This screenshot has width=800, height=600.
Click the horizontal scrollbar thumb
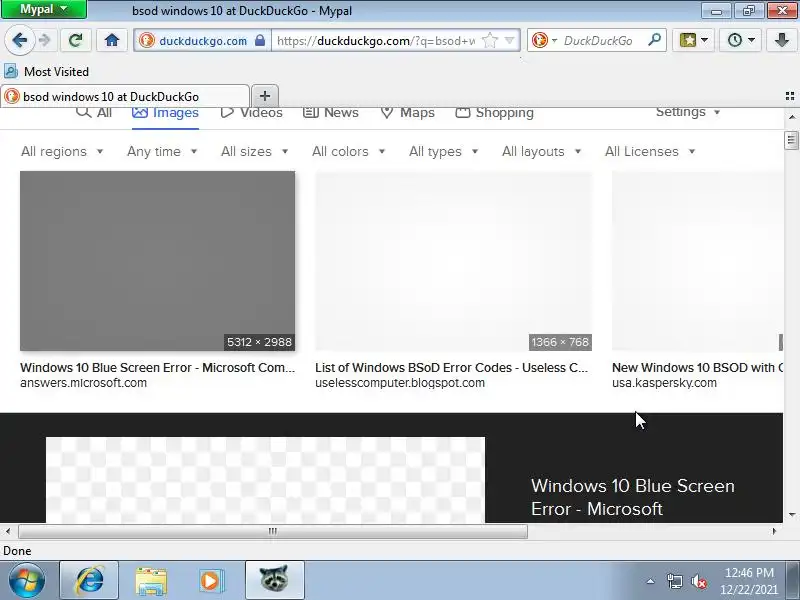pos(273,531)
